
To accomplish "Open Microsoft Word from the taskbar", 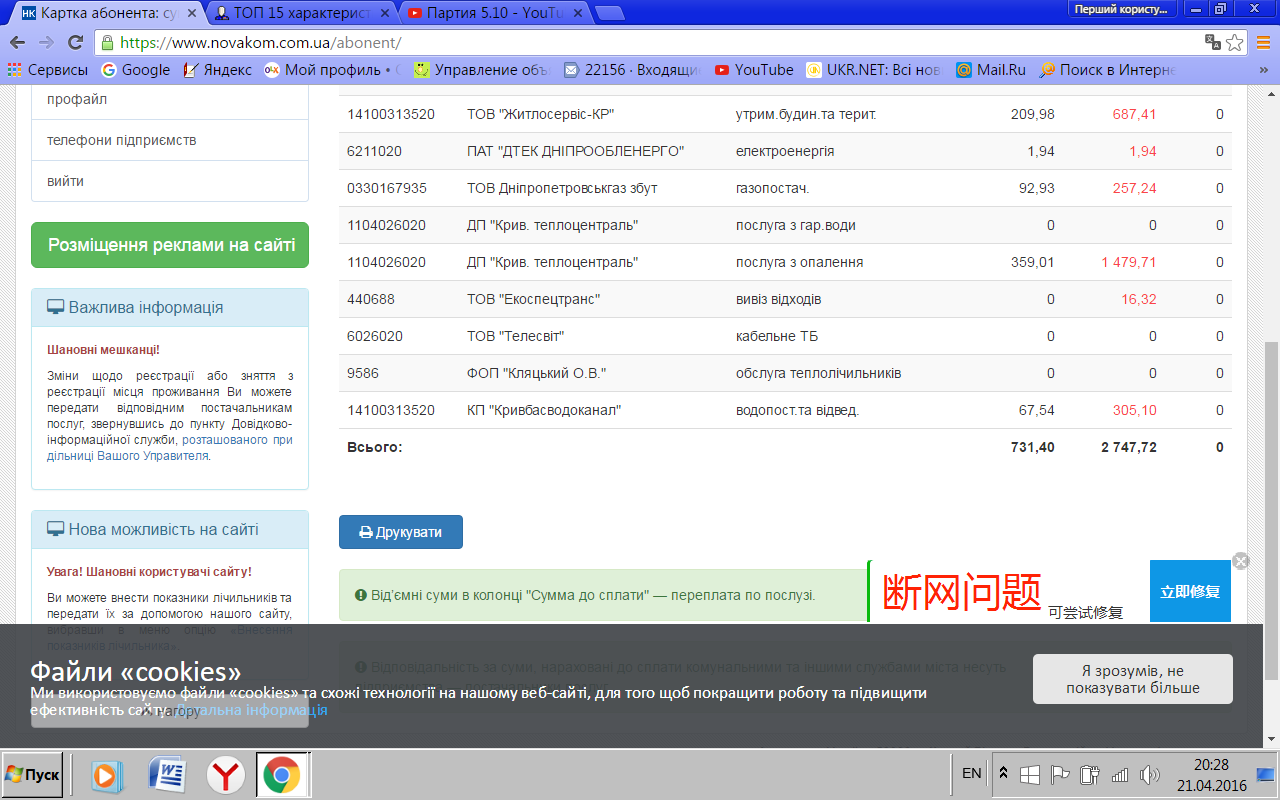I will coord(167,775).
